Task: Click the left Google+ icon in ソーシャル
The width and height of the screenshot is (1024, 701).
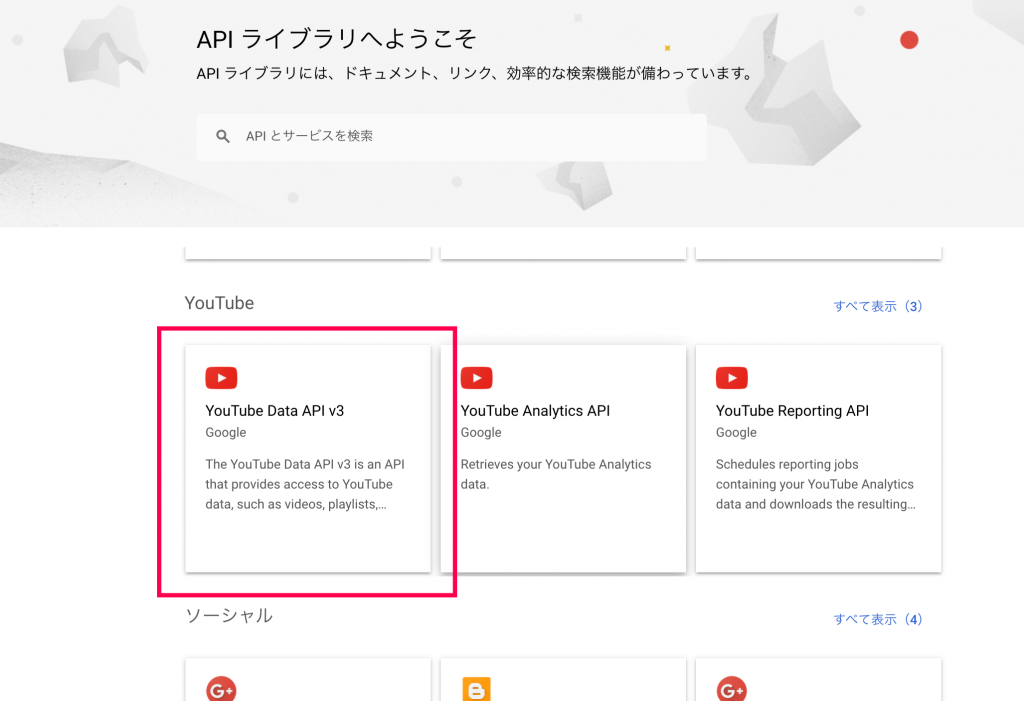Action: [x=221, y=689]
